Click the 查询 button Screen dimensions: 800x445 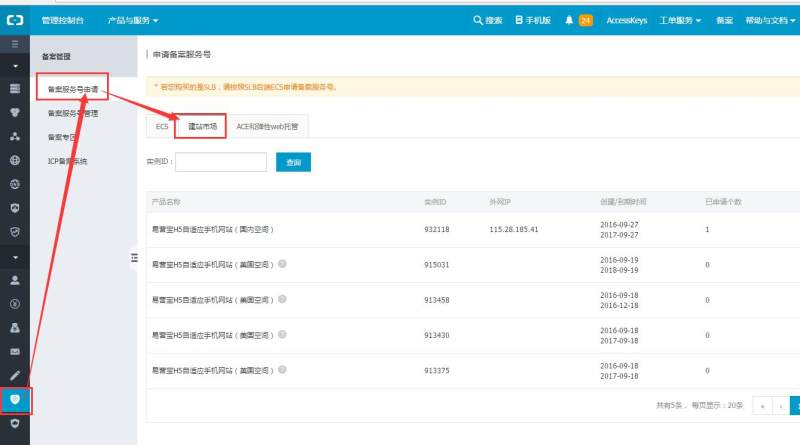tap(293, 162)
